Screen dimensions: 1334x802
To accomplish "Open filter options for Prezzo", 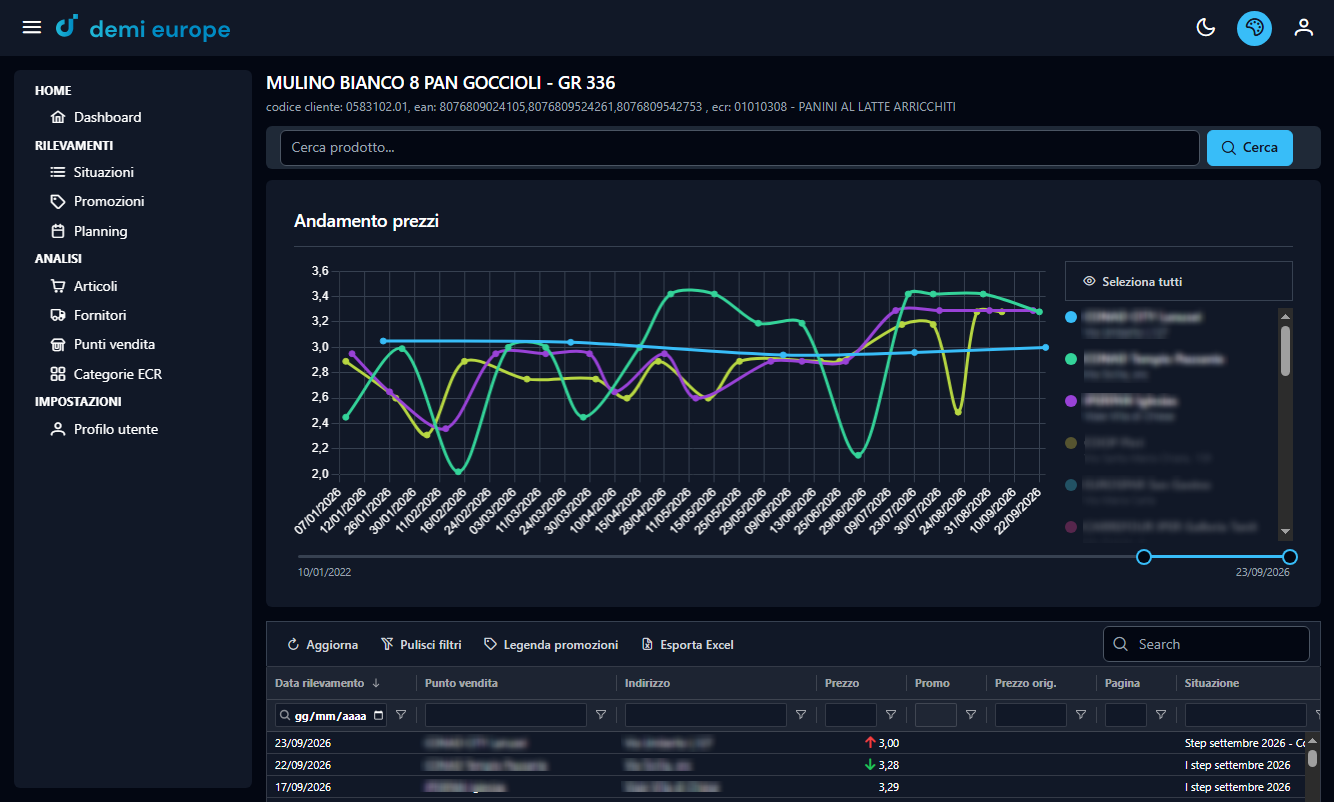I will pos(891,715).
